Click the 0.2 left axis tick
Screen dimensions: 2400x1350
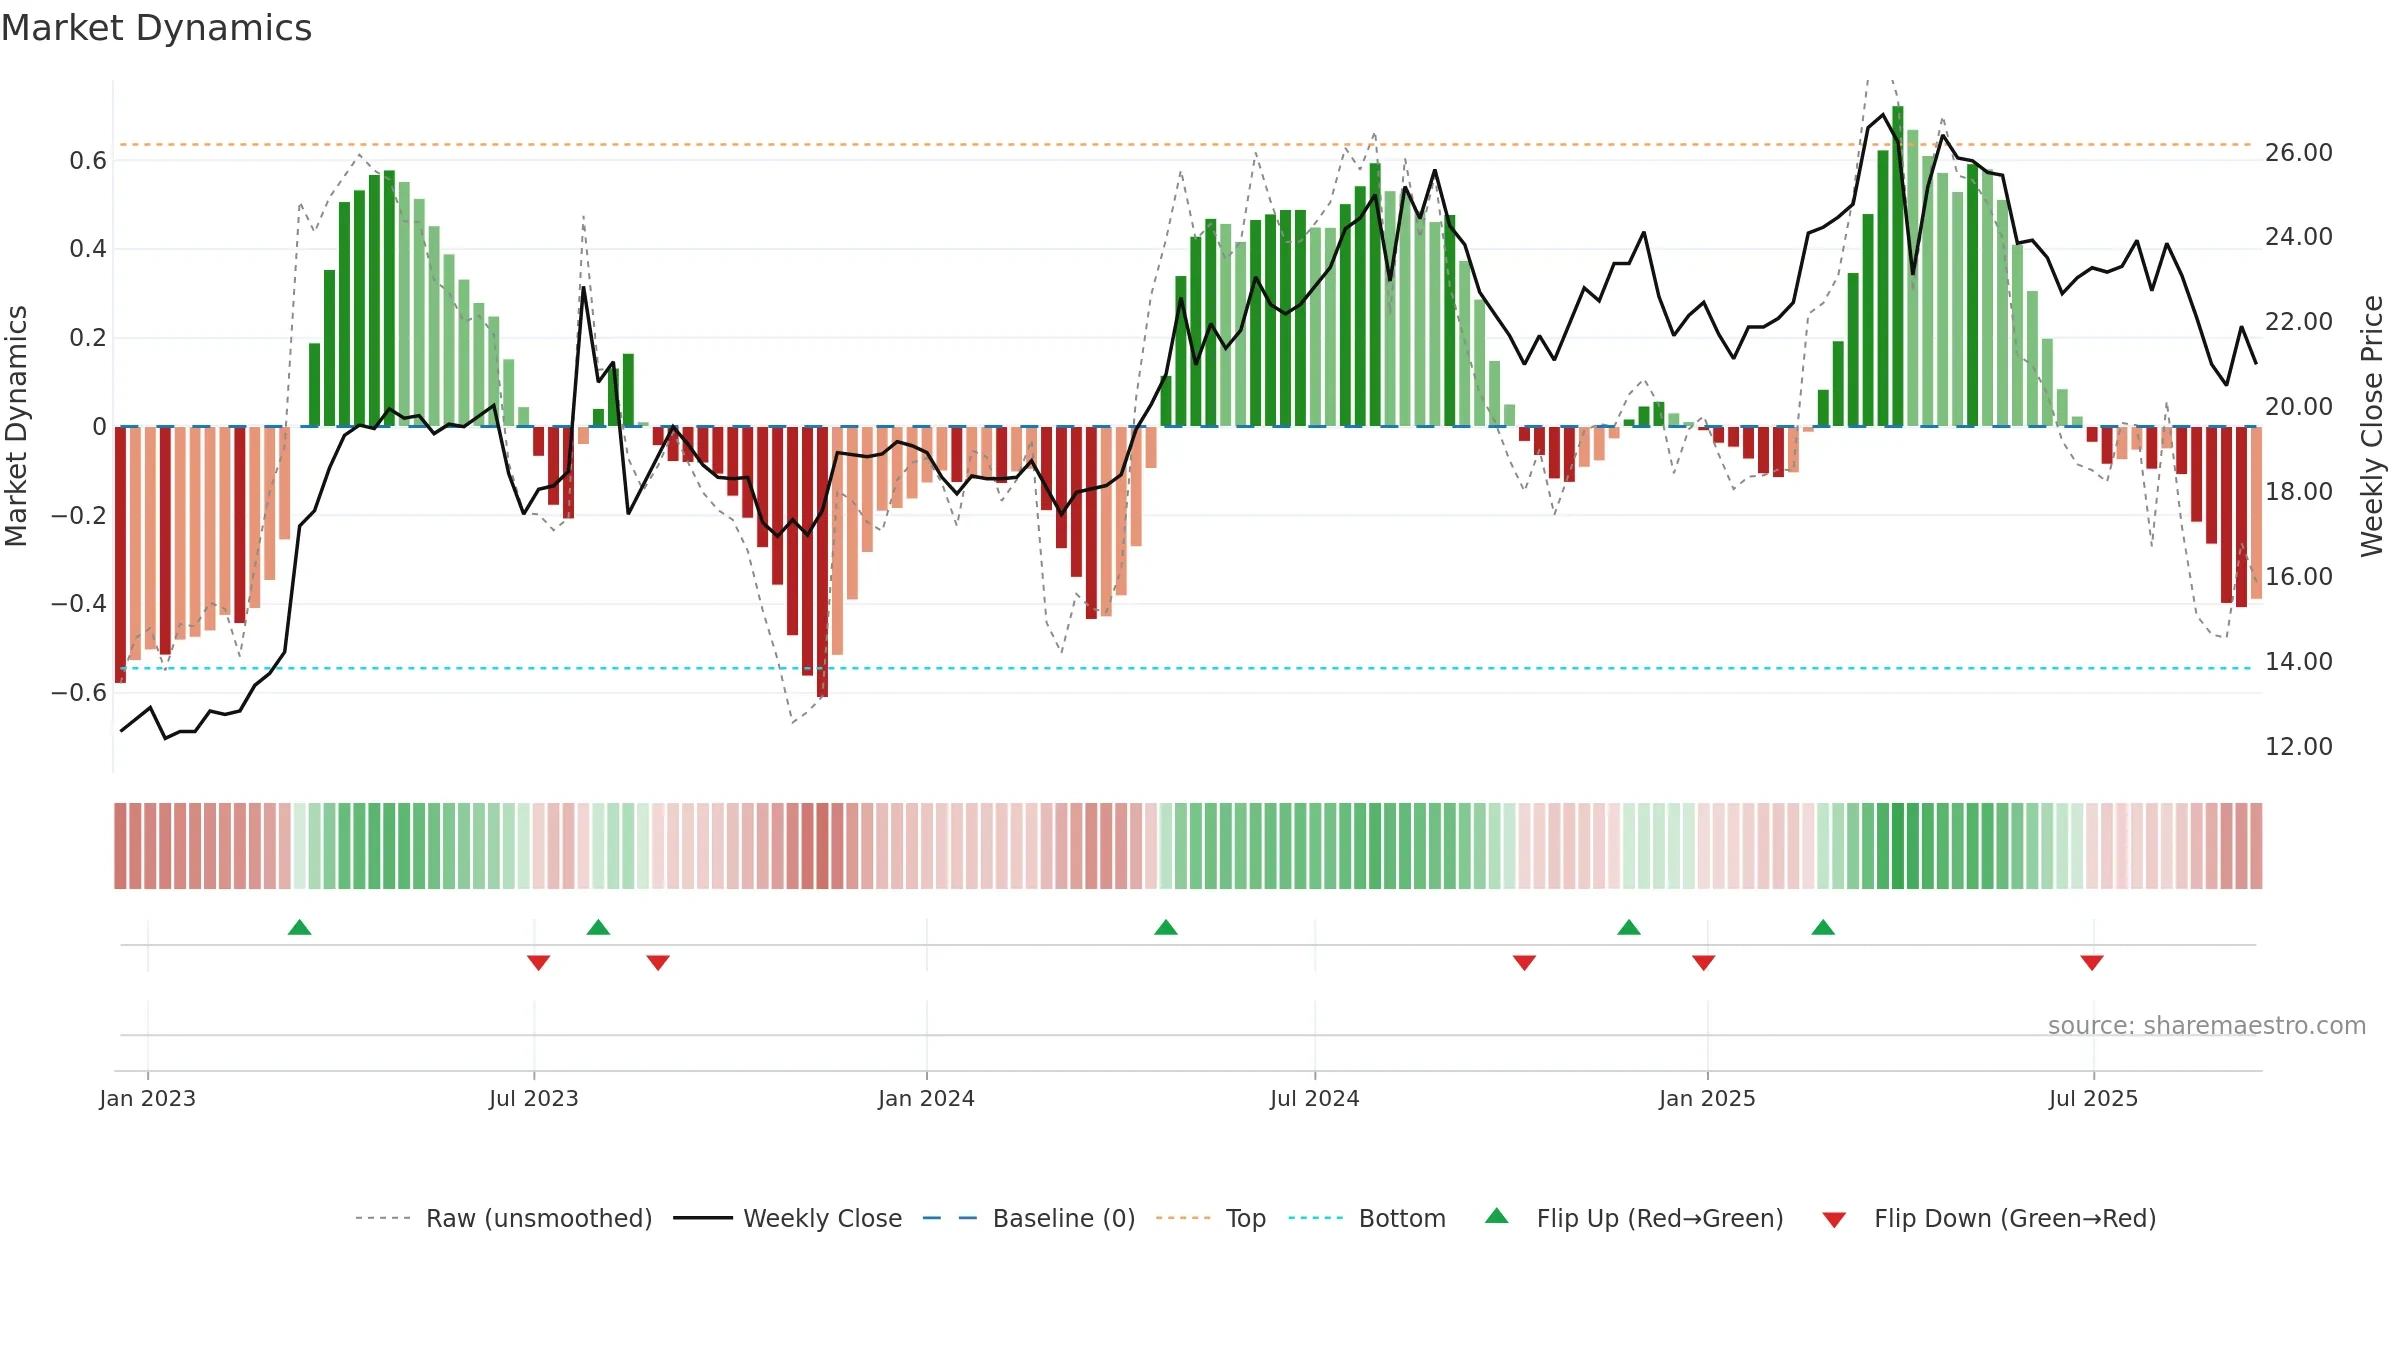(x=88, y=337)
